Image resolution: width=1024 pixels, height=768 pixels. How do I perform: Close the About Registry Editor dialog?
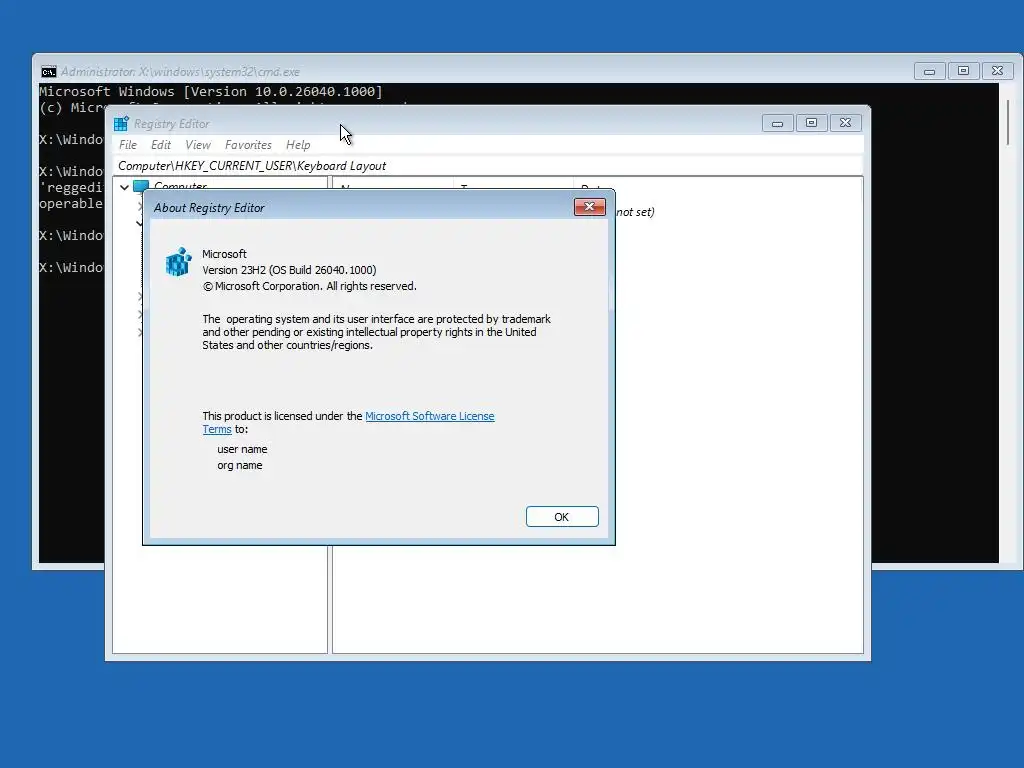point(589,207)
